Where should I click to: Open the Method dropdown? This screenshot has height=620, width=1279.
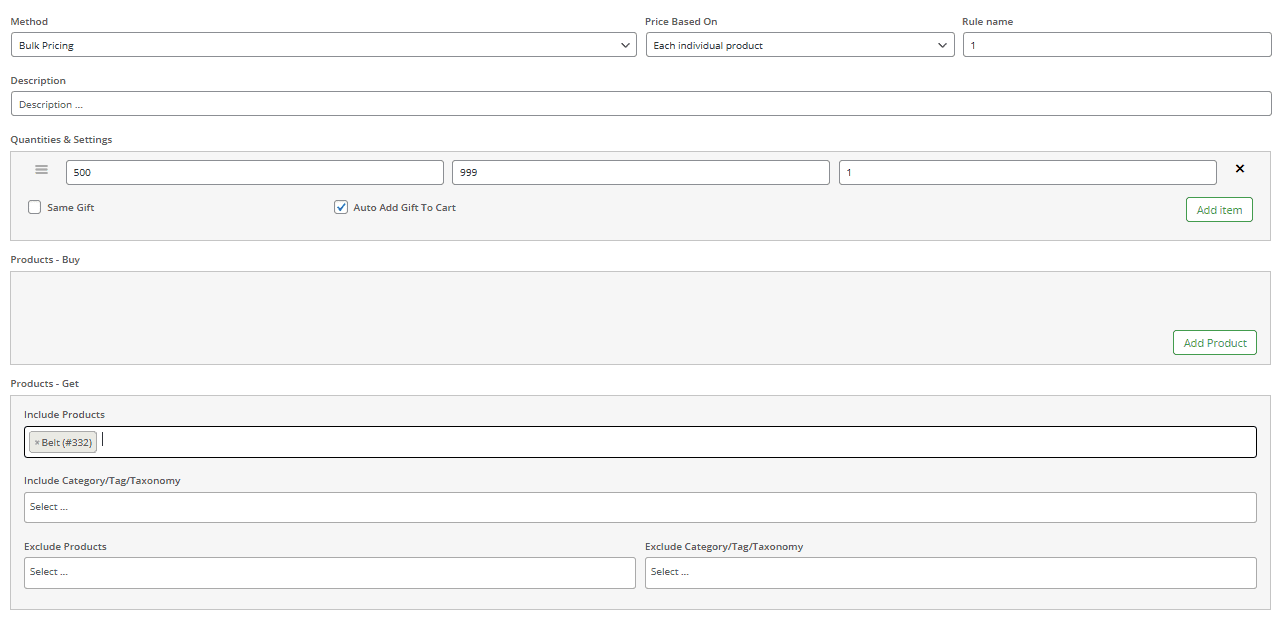tap(323, 45)
